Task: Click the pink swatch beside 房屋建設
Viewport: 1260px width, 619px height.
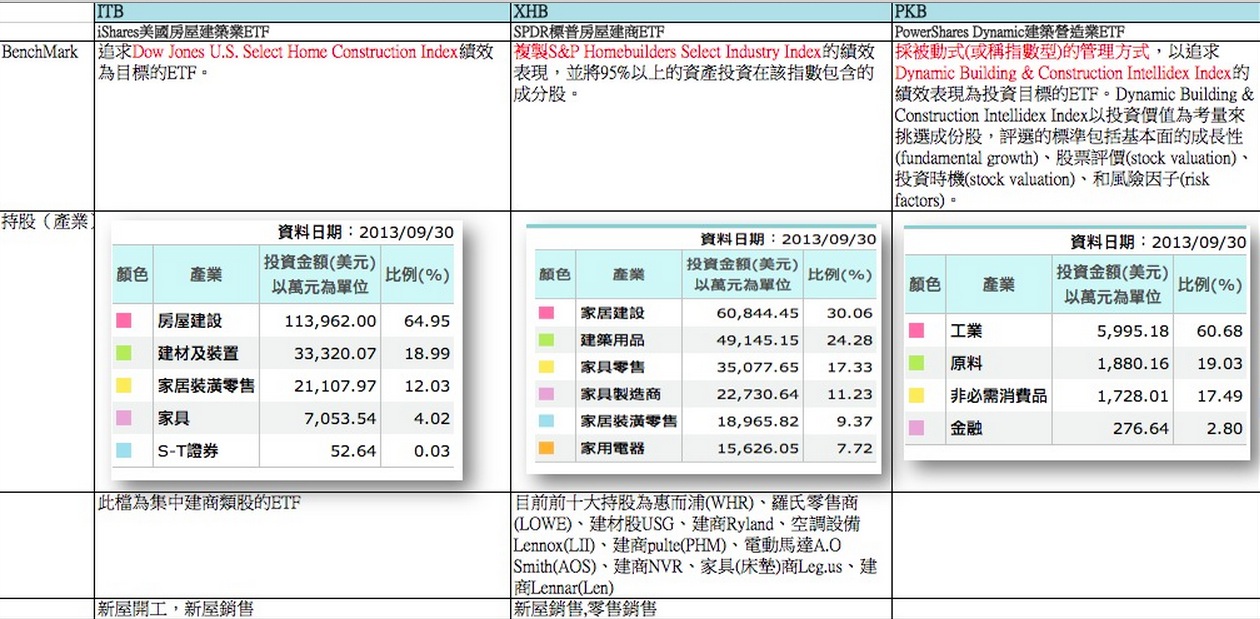Action: [125, 321]
